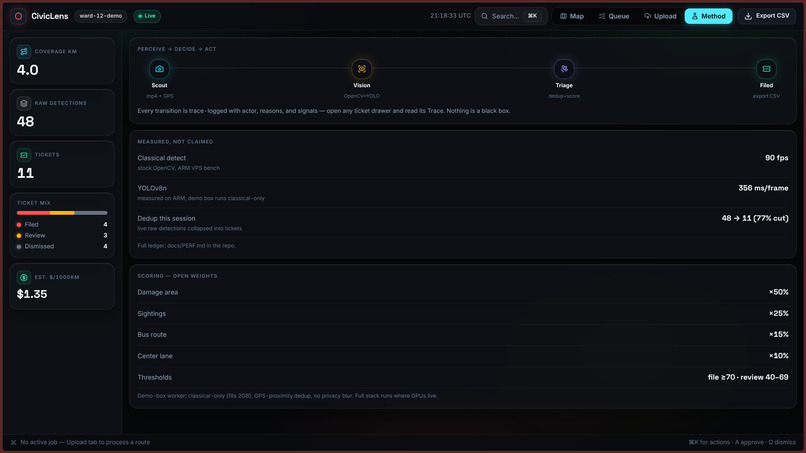The image size is (806, 453).
Task: Click the 356 ms/frame value
Action: (763, 188)
